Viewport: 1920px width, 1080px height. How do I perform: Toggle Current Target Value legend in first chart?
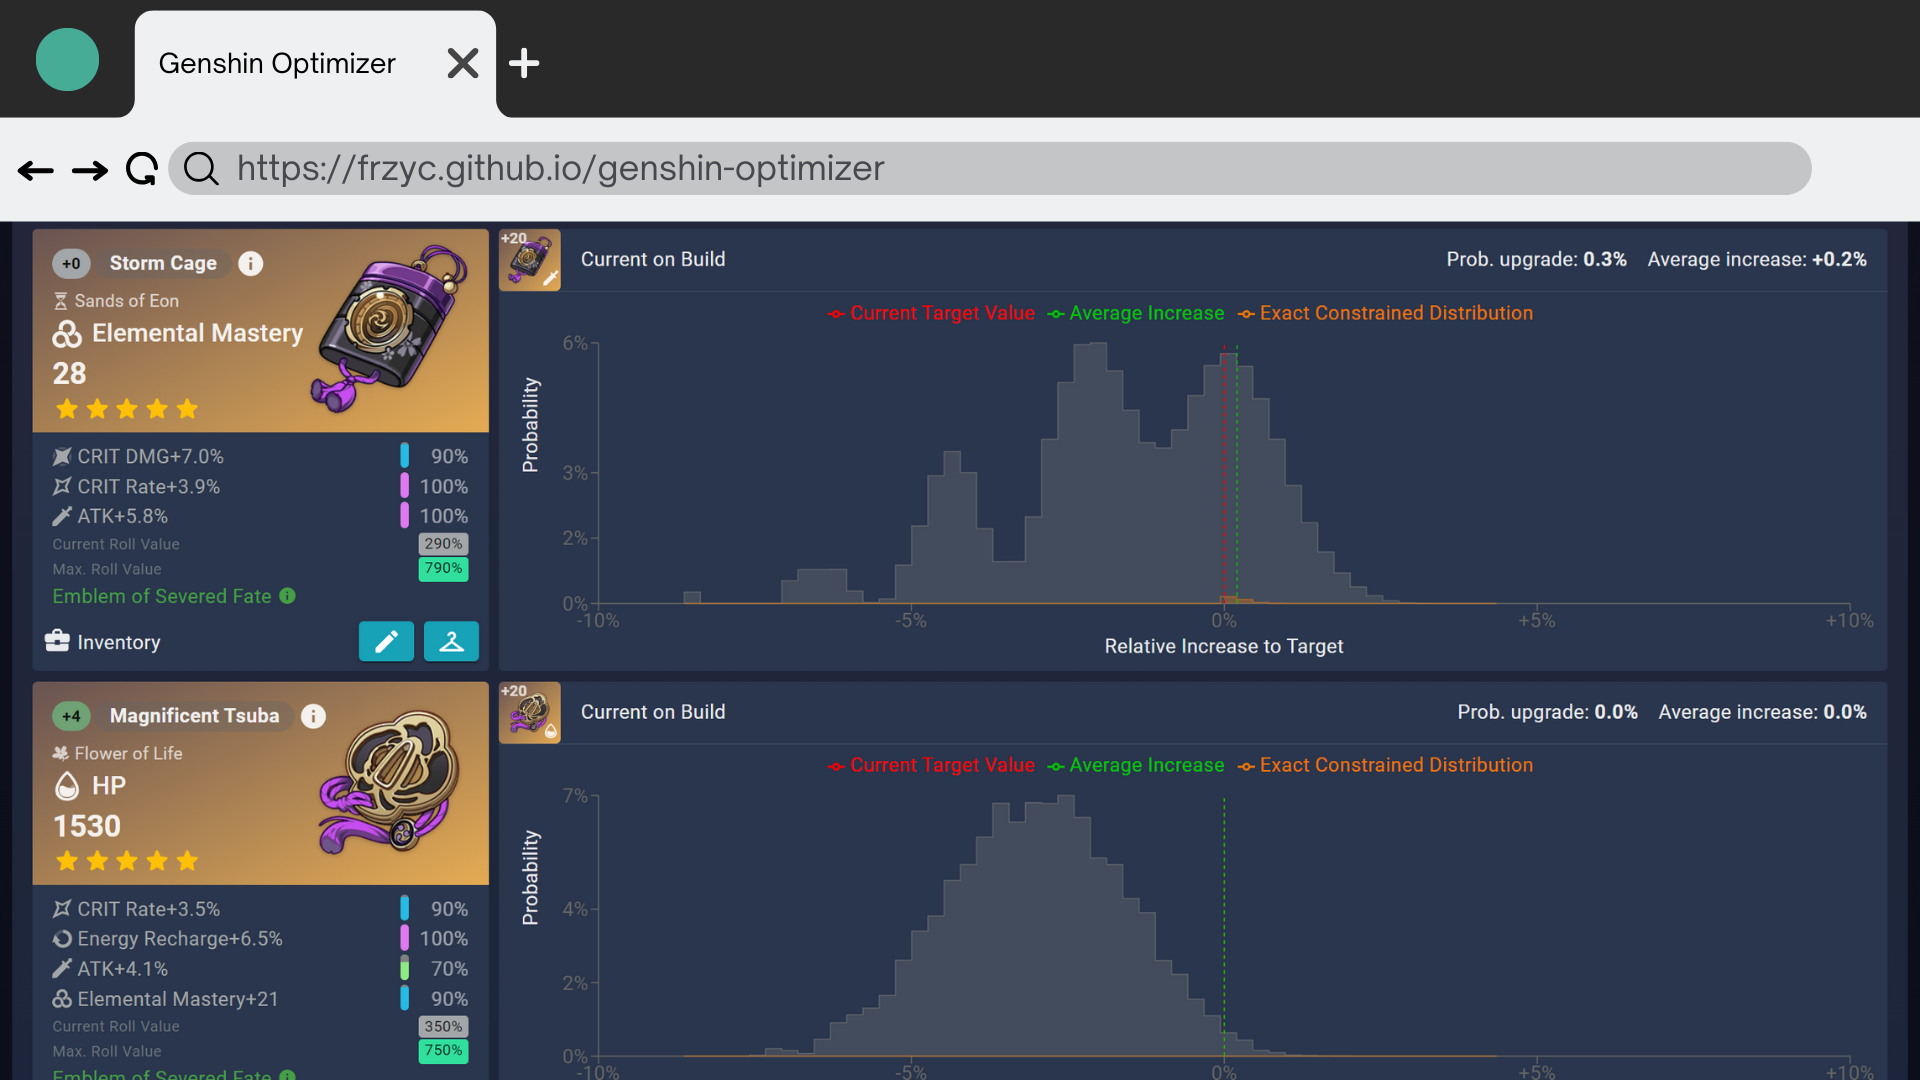pos(932,313)
